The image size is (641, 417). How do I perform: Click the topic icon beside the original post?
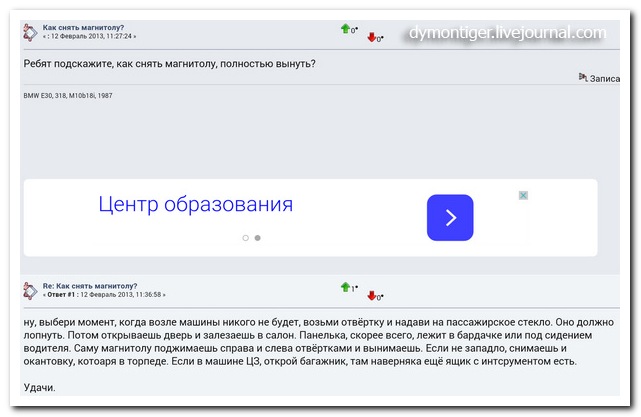tap(30, 31)
